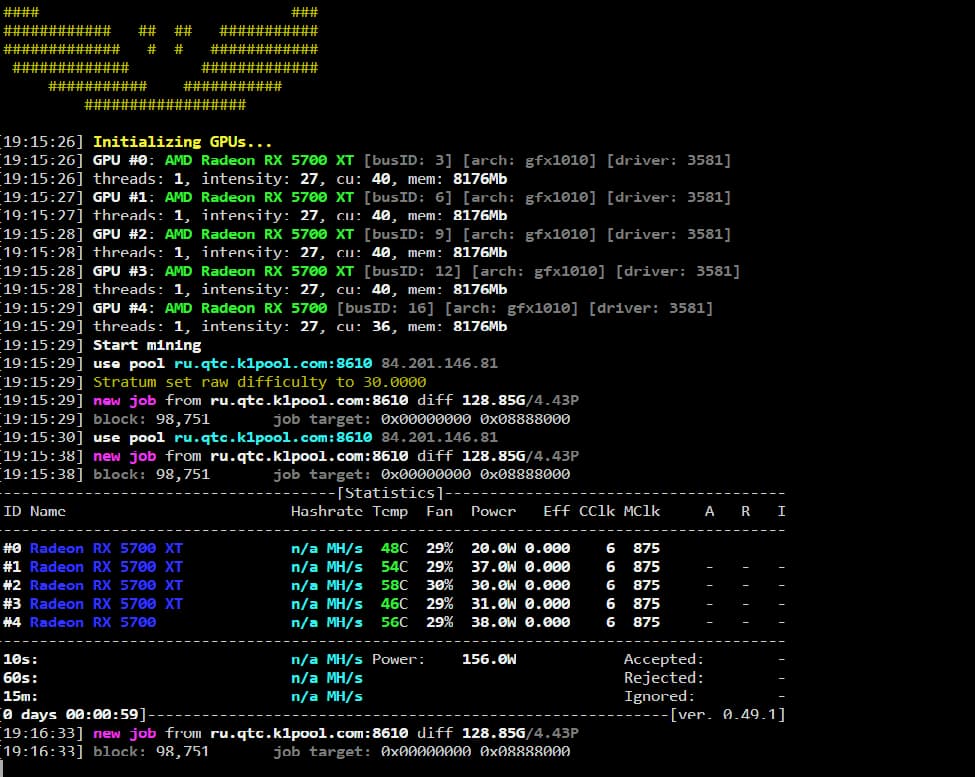Click the 38.0W power value in row #4
The height and width of the screenshot is (777, 975).
(x=493, y=622)
